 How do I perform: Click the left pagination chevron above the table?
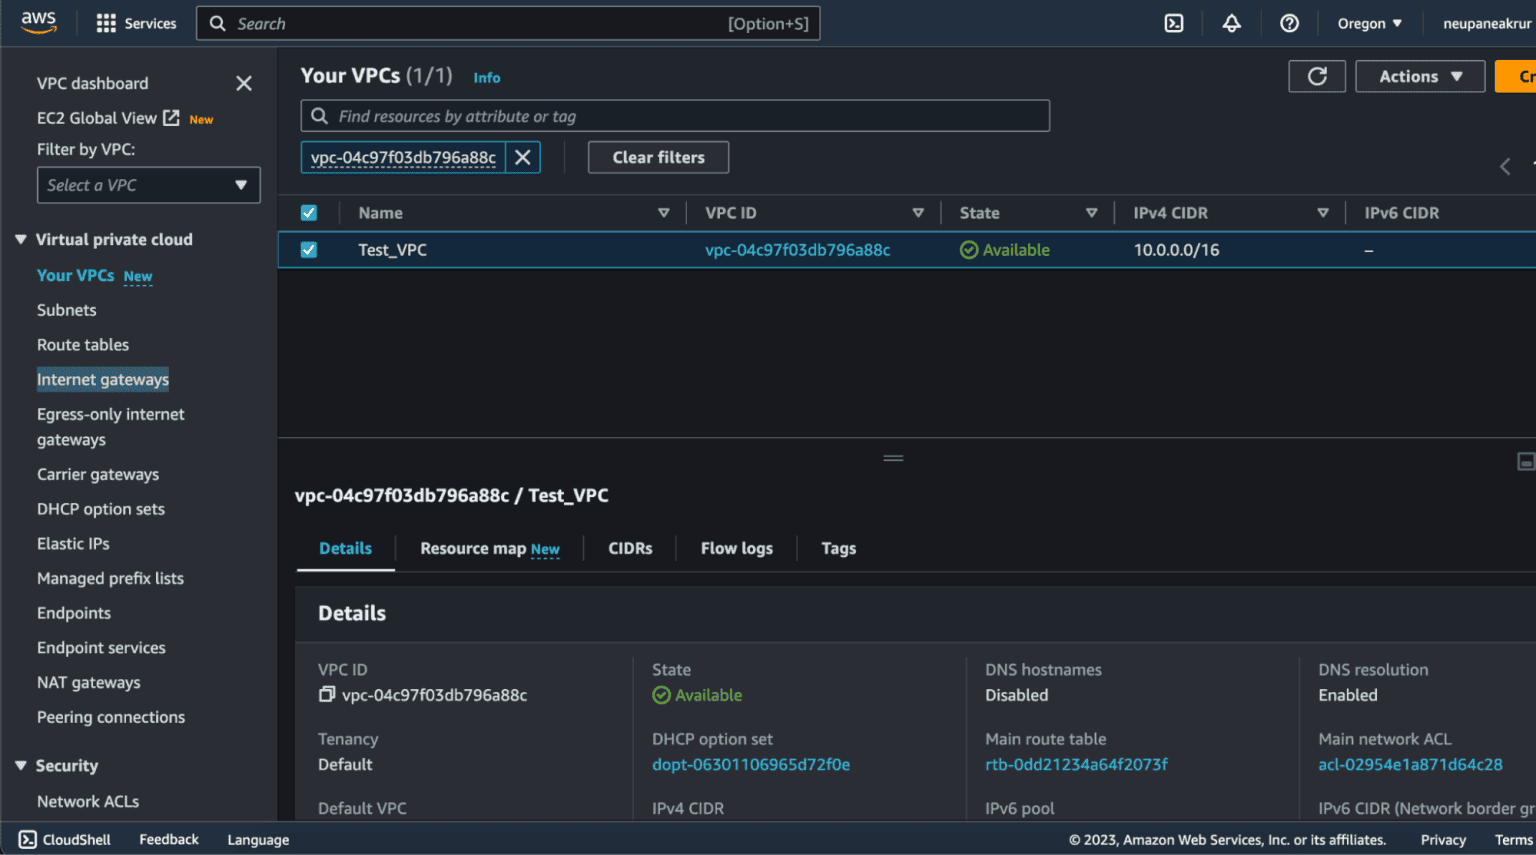tap(1504, 167)
